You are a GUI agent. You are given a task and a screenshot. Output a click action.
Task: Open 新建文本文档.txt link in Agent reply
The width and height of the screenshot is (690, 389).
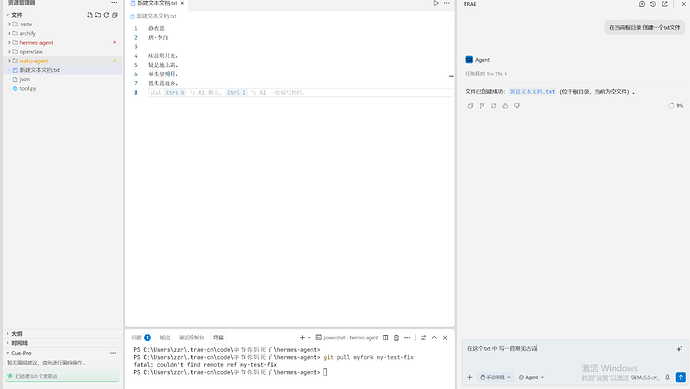pyautogui.click(x=532, y=92)
